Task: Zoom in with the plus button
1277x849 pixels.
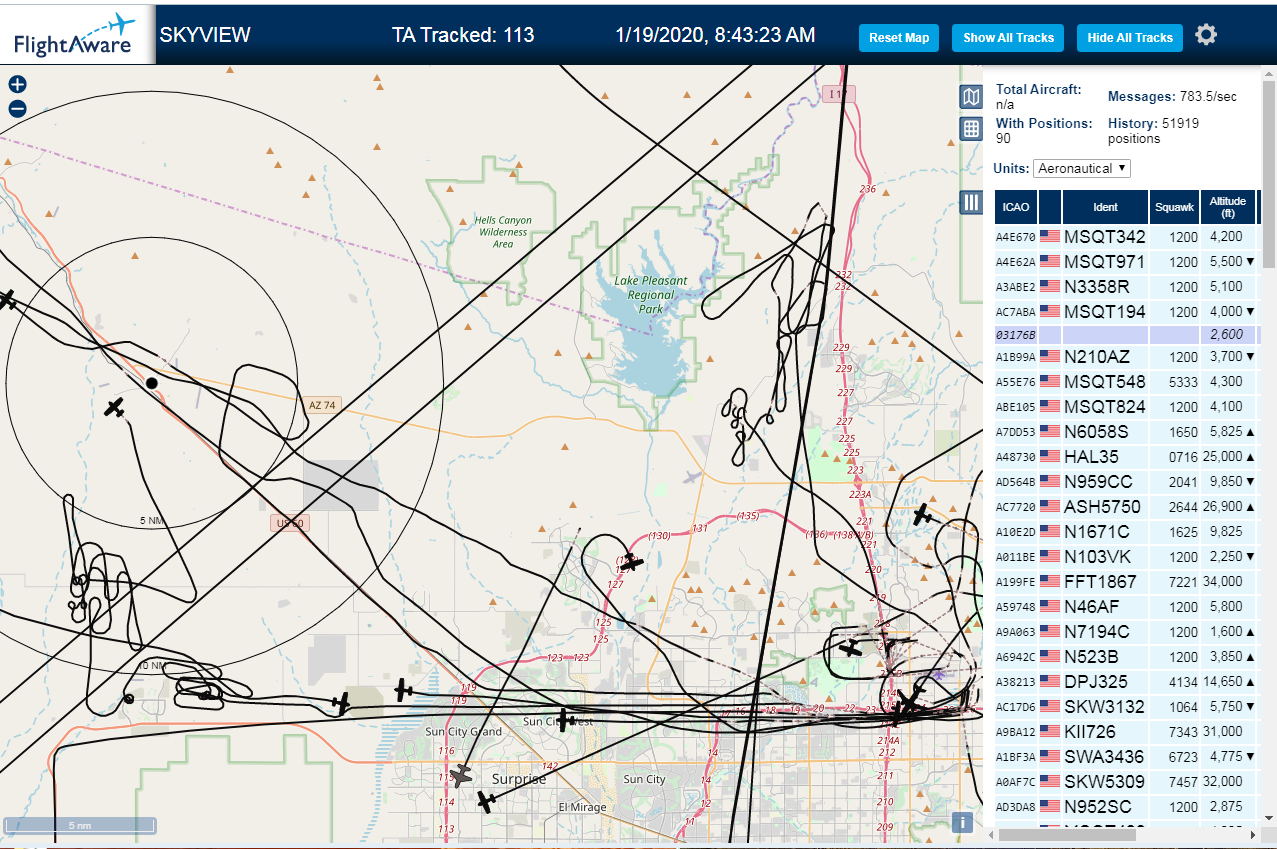Action: point(17,85)
